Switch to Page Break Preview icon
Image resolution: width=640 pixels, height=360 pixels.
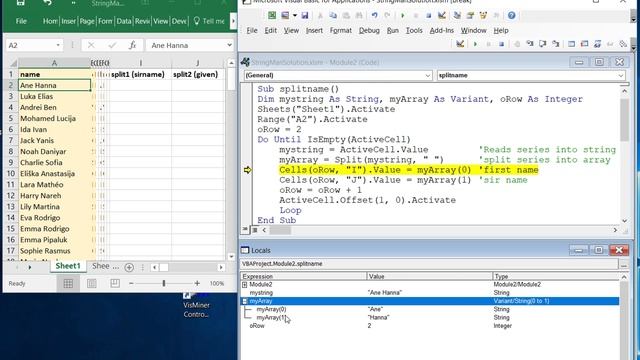(115, 283)
